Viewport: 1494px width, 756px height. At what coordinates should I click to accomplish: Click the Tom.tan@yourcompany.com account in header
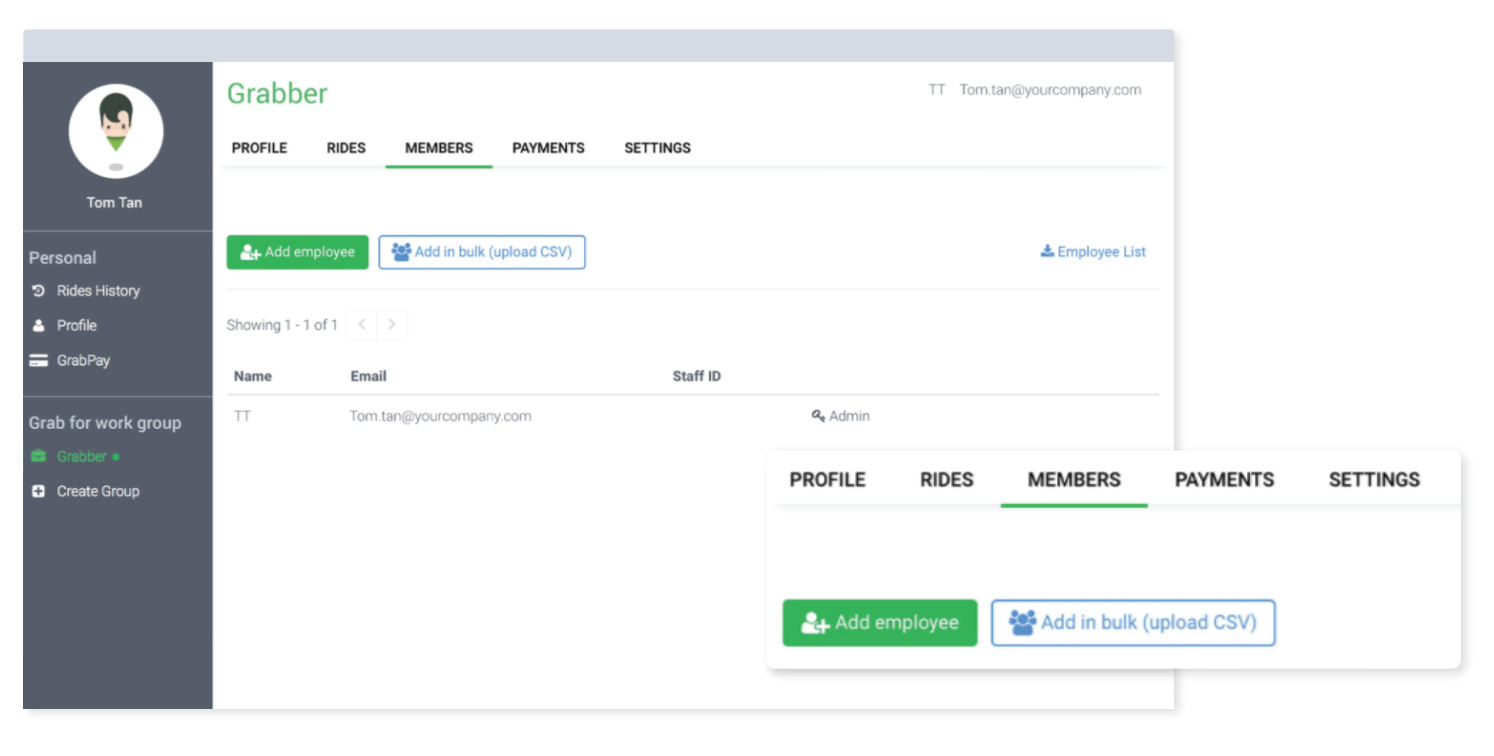[1050, 90]
